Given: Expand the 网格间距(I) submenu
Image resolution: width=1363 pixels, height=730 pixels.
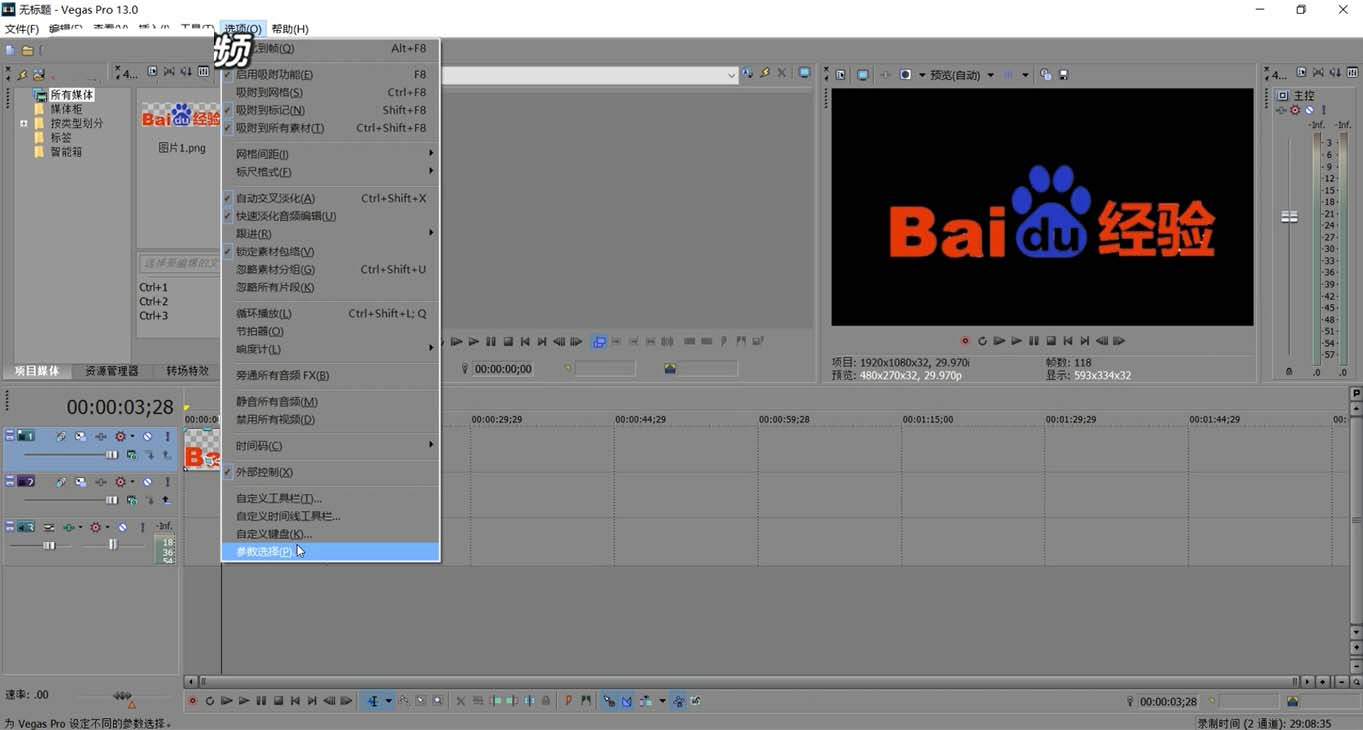Looking at the screenshot, I should (330, 154).
